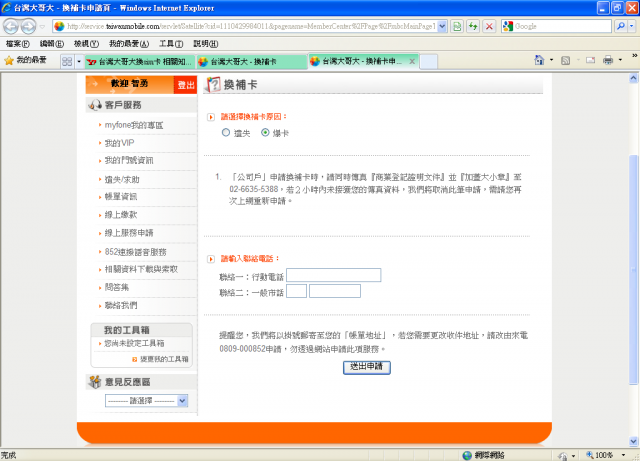Image resolution: width=640 pixels, height=461 pixels.
Task: Click the globe 網際網路 zone icon in status bar
Action: click(467, 455)
